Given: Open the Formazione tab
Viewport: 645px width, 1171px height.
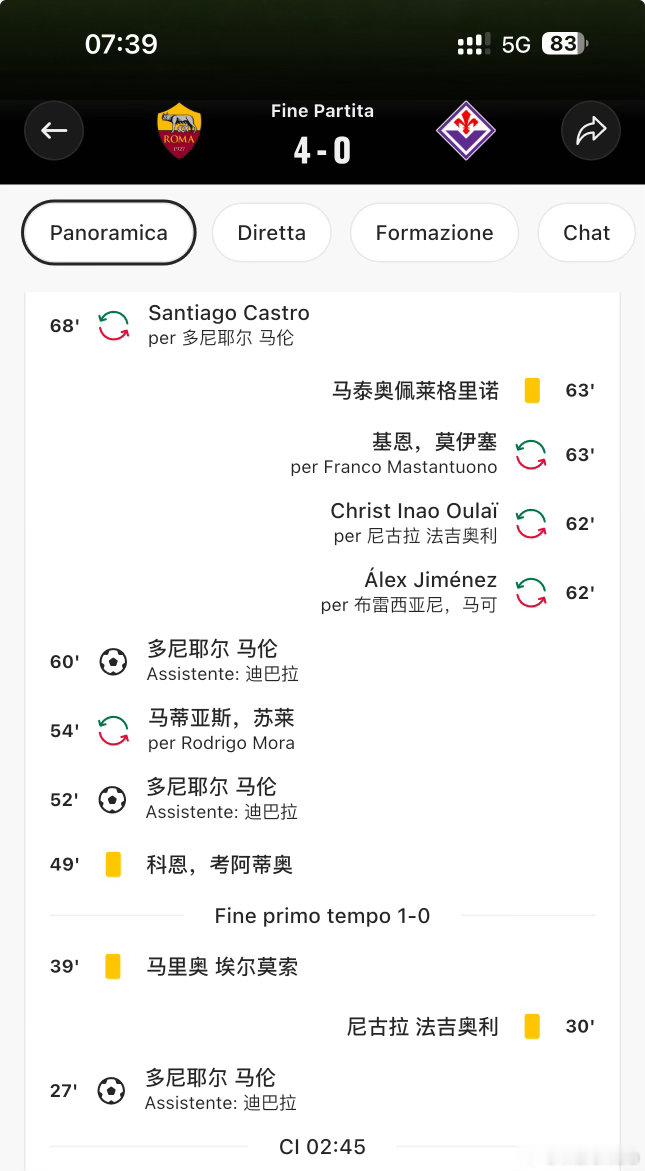Looking at the screenshot, I should coord(434,232).
